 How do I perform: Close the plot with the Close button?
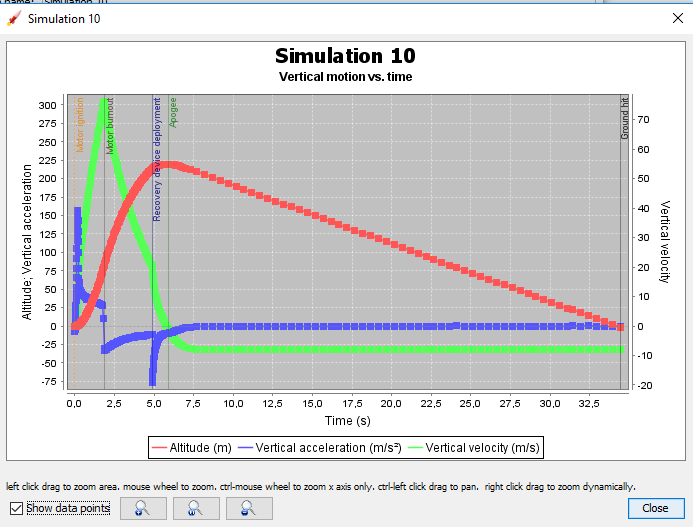pyautogui.click(x=656, y=508)
